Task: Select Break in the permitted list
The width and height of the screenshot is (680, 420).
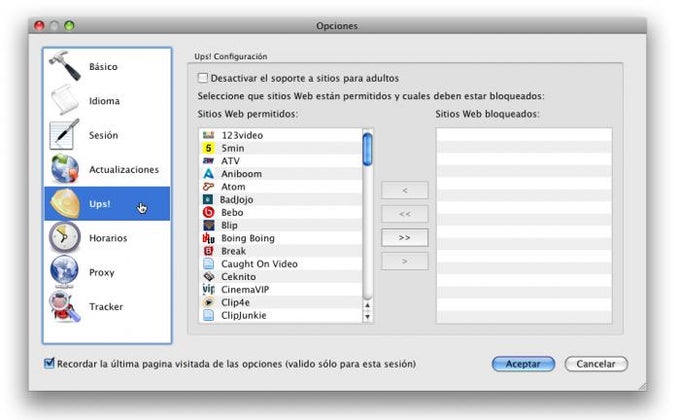Action: 281,251
